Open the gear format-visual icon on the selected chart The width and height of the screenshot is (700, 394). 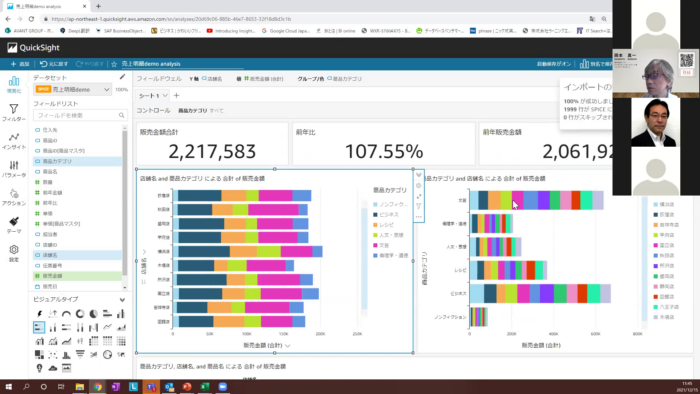tap(419, 186)
